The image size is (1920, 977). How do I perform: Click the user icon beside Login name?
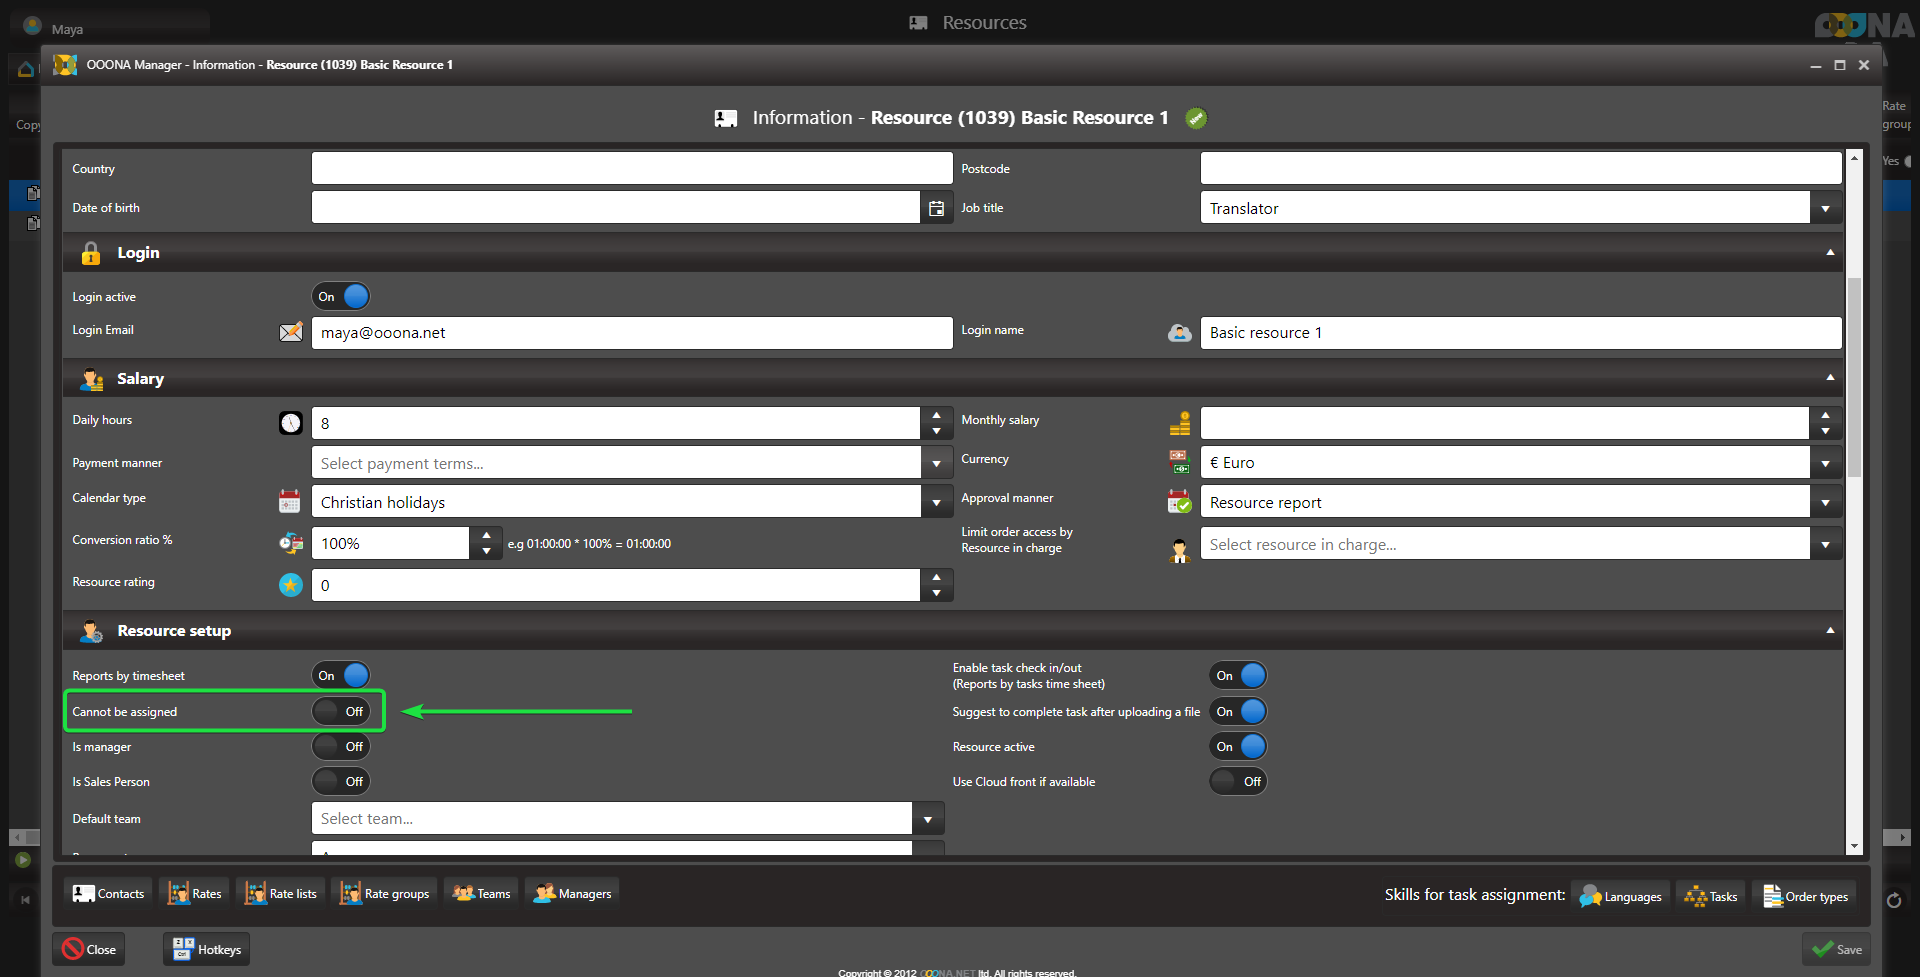[x=1180, y=332]
